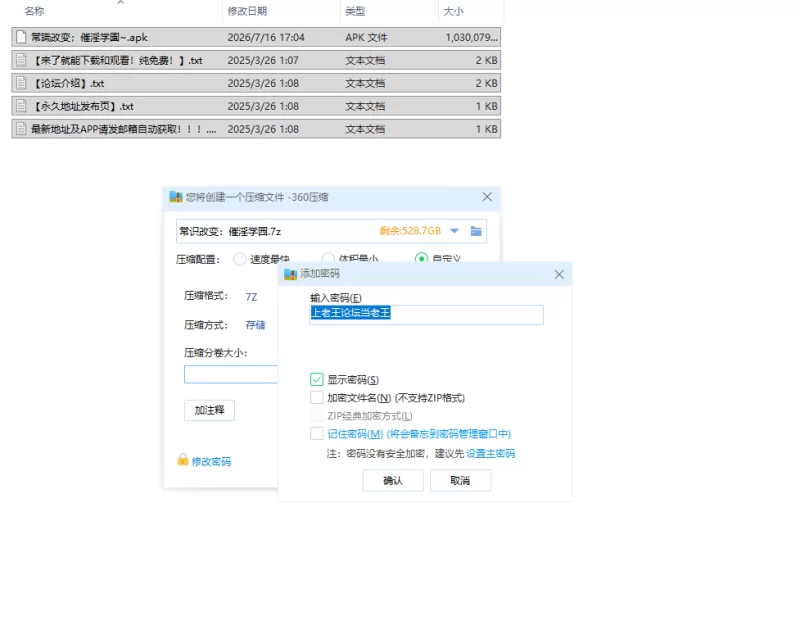
Task: Select the 自定义 radio button
Action: pyautogui.click(x=421, y=259)
